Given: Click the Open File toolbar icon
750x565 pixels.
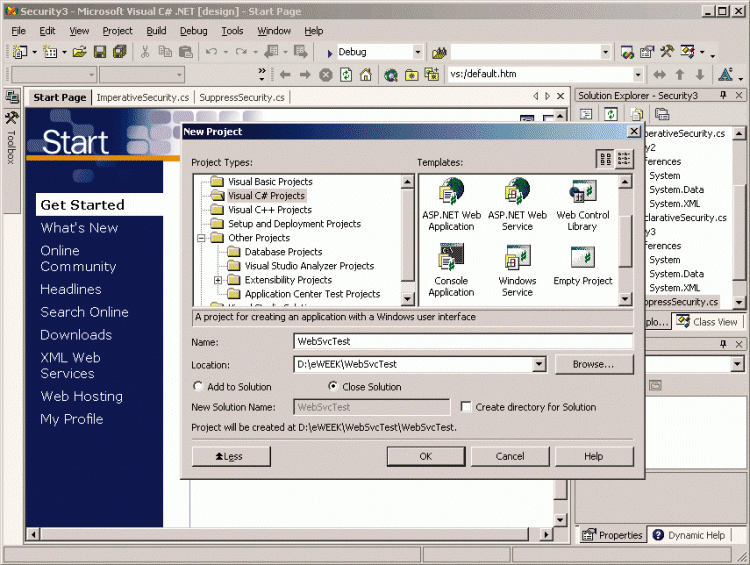Looking at the screenshot, I should click(79, 52).
